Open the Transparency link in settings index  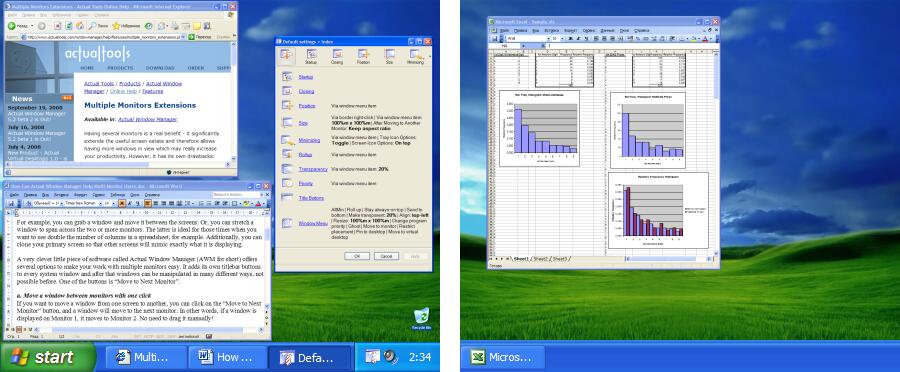[x=313, y=169]
